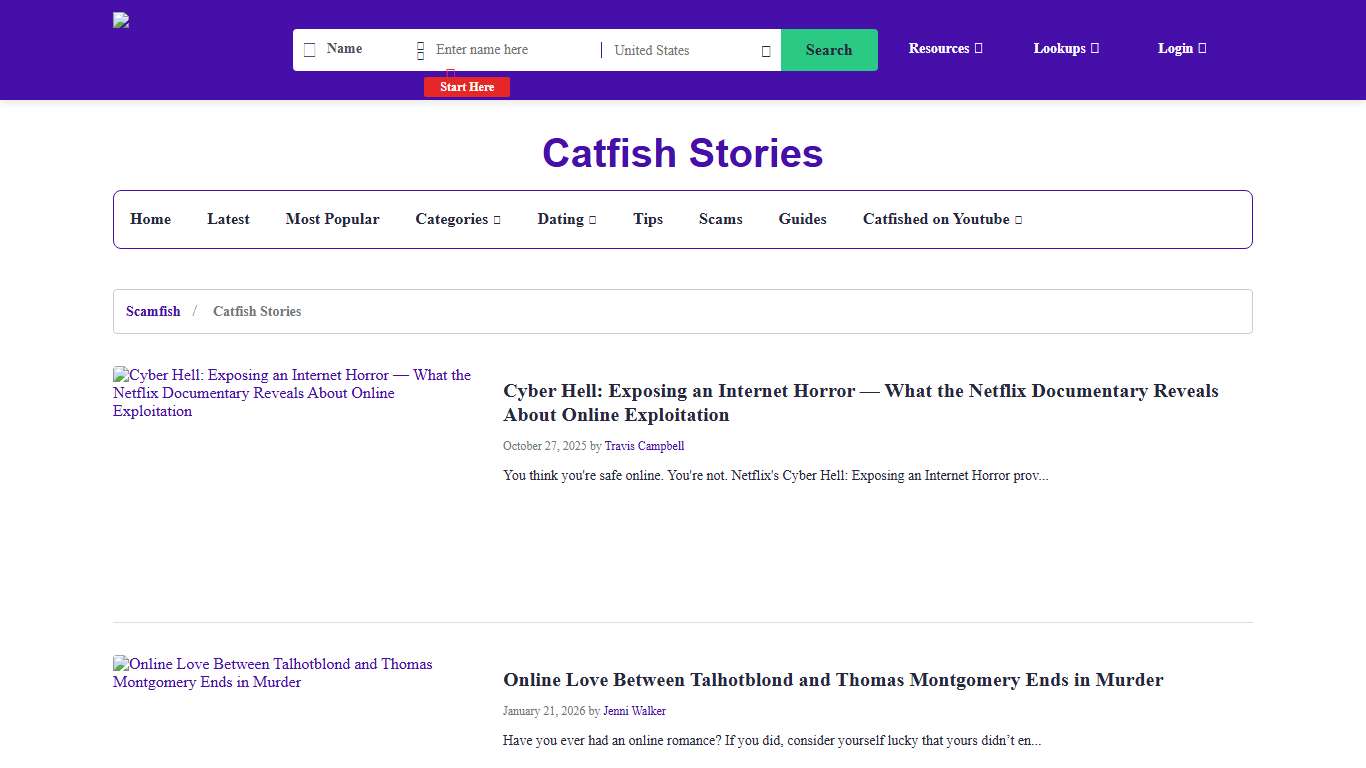This screenshot has height=768, width=1366.
Task: Click the Resources menu icon
Action: [979, 48]
